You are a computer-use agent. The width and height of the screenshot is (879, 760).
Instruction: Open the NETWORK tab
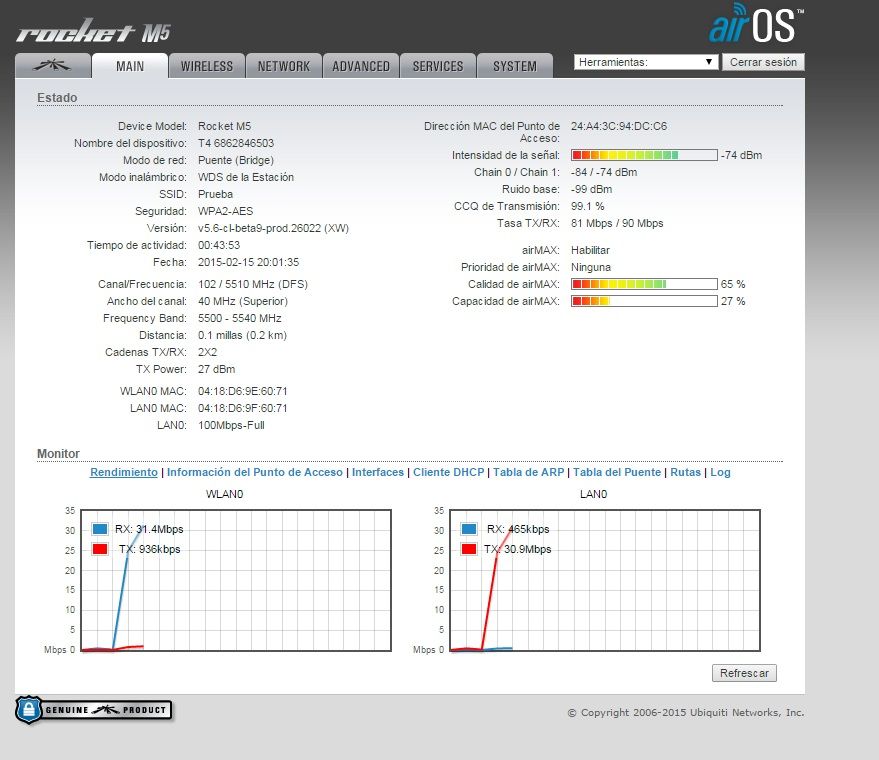(x=283, y=66)
